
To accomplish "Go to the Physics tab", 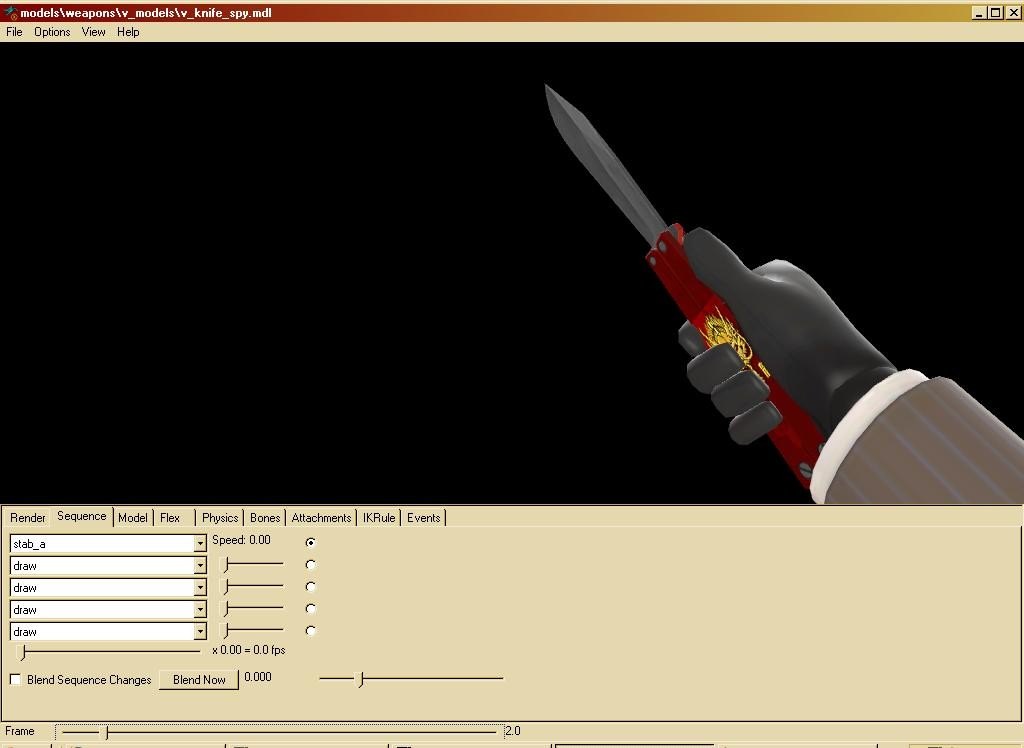I will point(220,518).
